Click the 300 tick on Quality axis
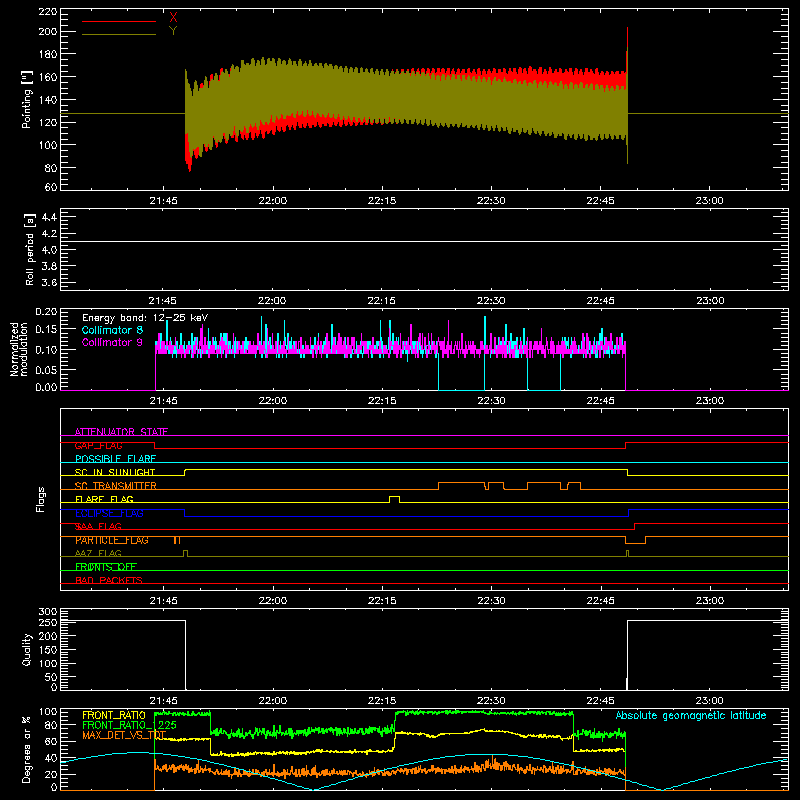The image size is (800, 800). (48, 612)
